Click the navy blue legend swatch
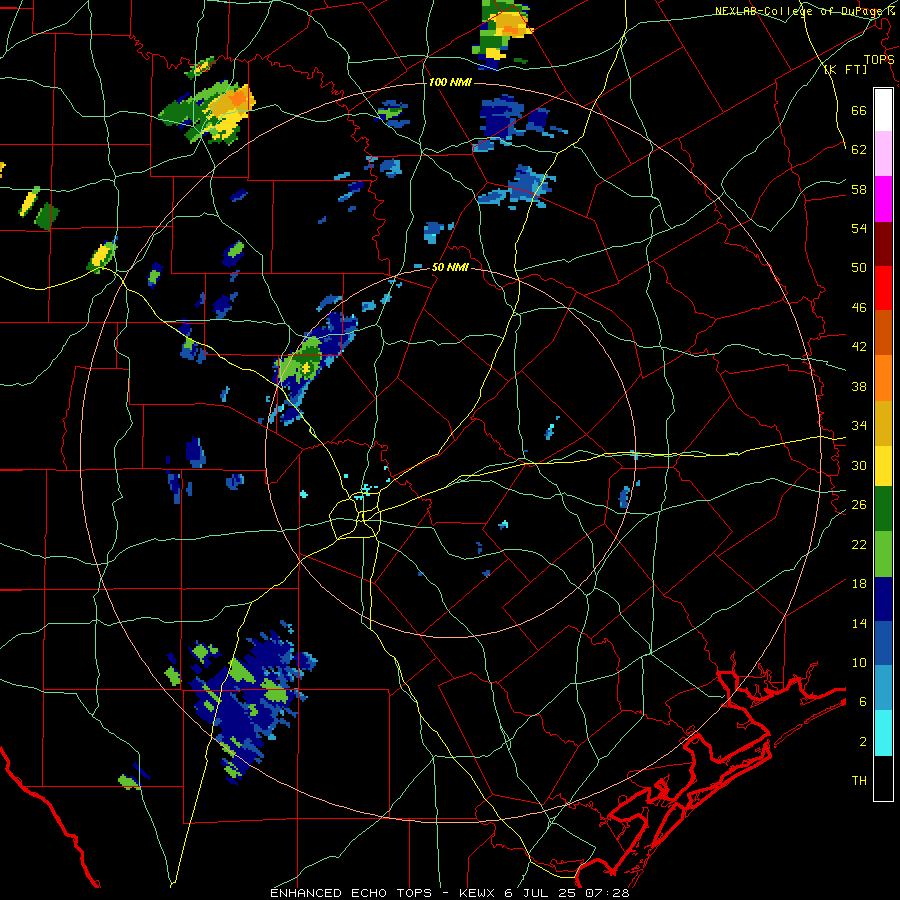The image size is (900, 900). click(883, 599)
